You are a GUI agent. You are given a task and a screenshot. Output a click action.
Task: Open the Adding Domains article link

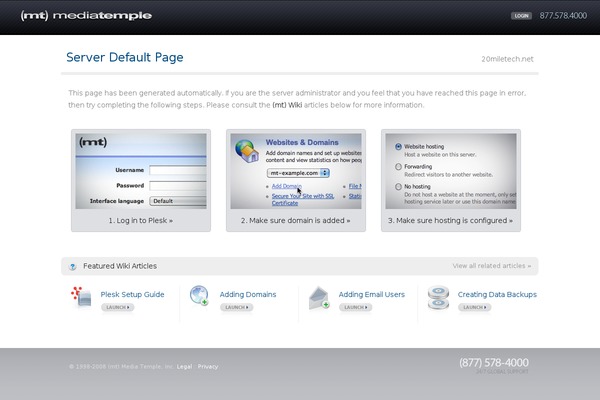coord(247,295)
